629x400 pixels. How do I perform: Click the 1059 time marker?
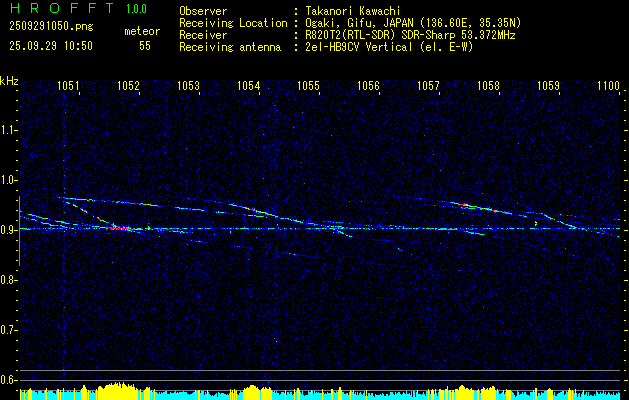click(x=549, y=86)
